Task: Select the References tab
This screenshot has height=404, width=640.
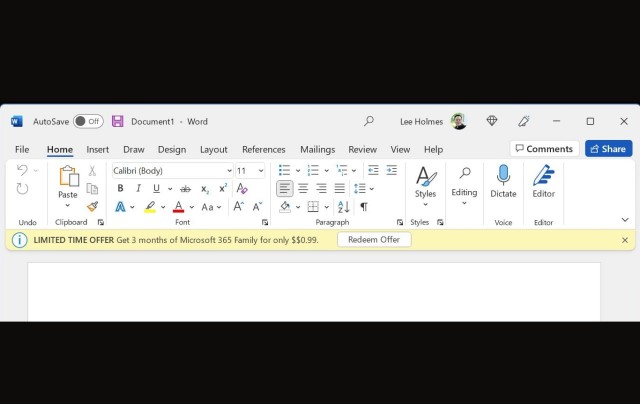Action: 264,149
